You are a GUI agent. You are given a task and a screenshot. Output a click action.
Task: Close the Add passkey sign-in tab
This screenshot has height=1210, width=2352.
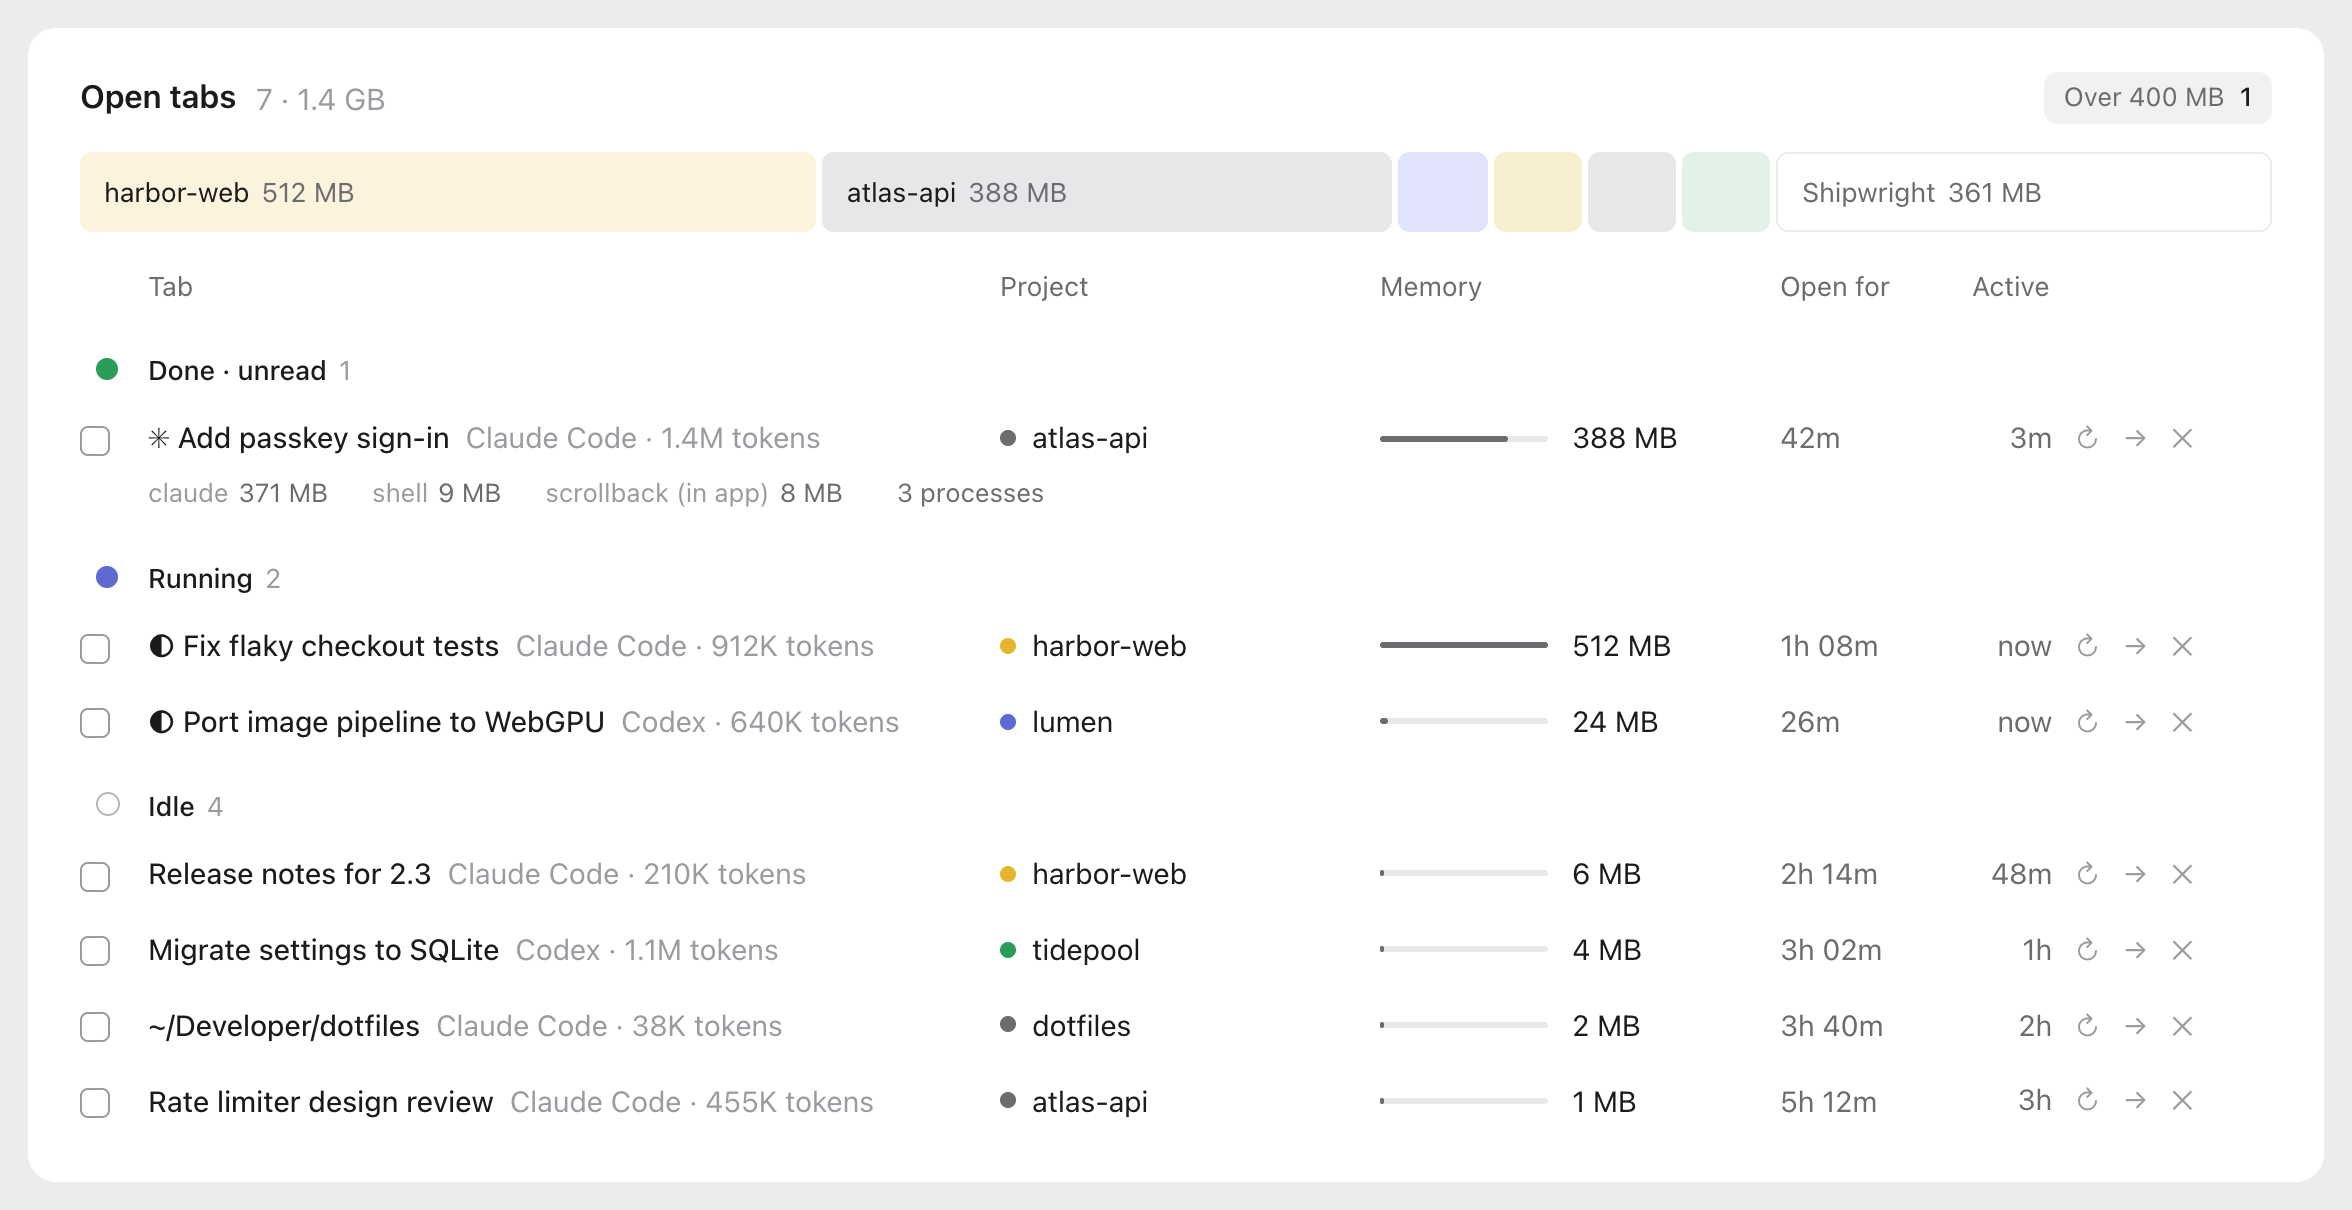pos(2182,438)
